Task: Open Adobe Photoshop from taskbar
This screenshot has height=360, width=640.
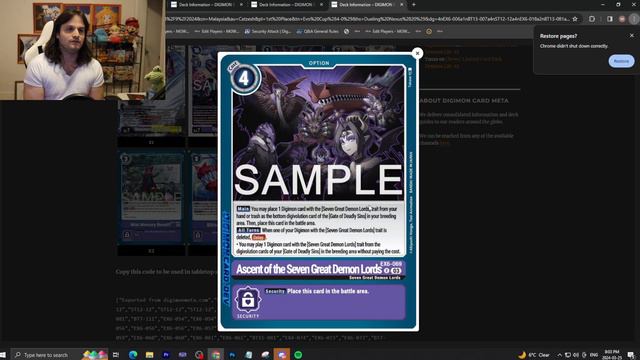Action: pyautogui.click(x=232, y=355)
